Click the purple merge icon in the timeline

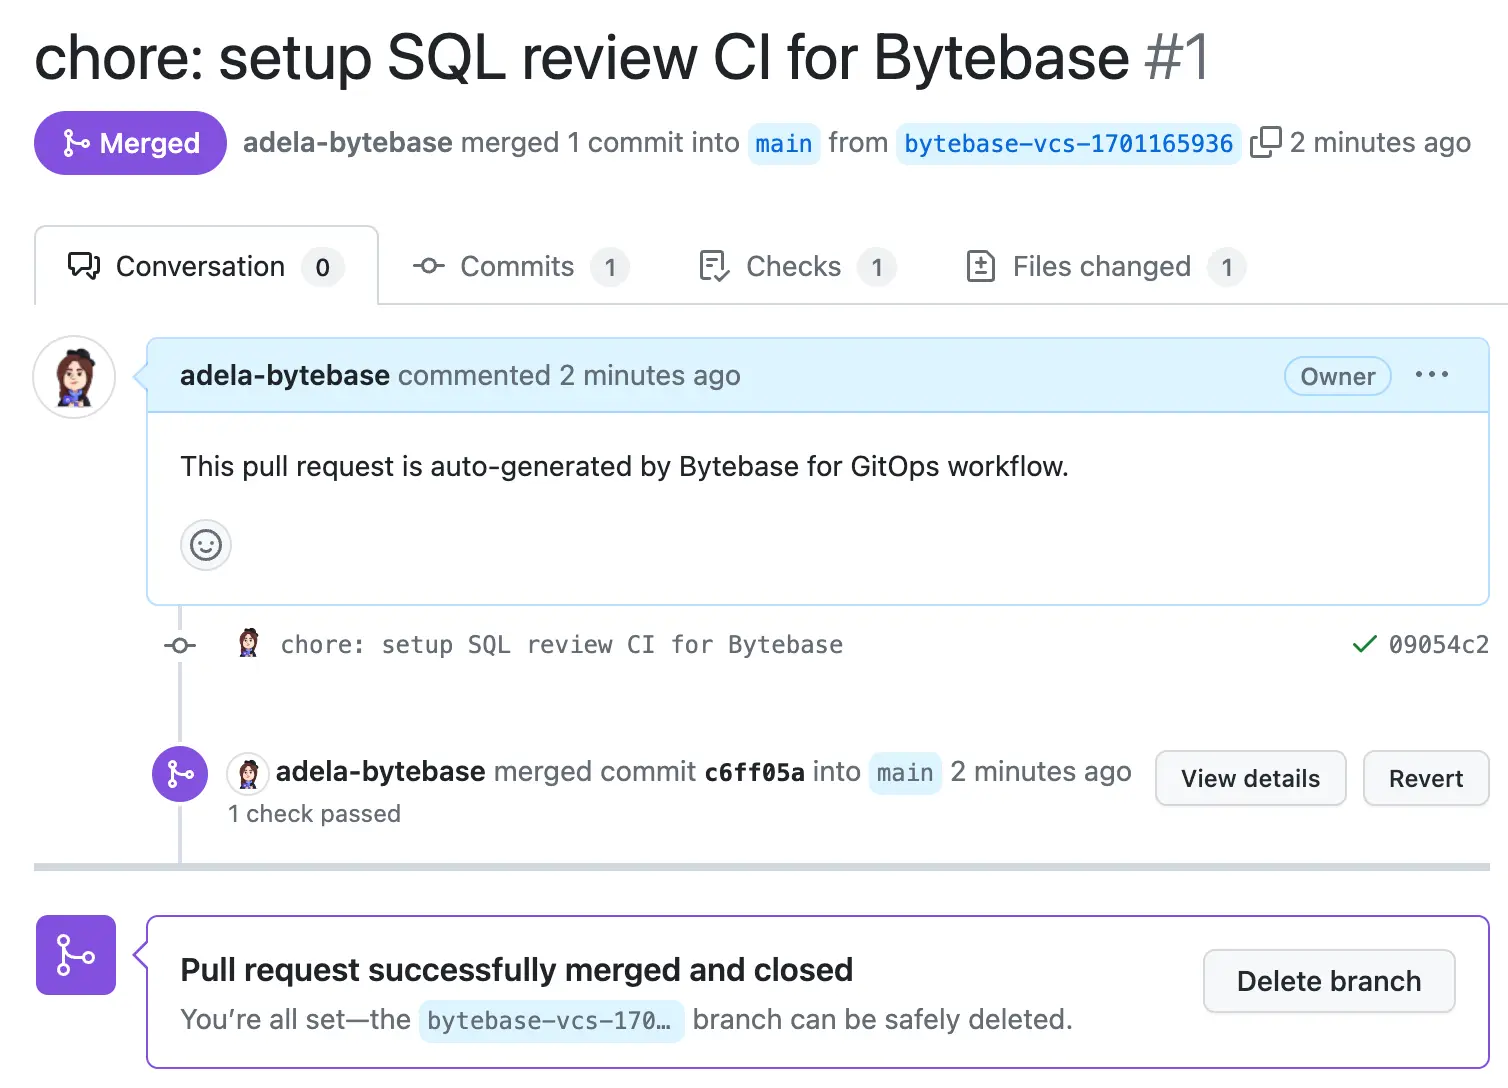180,774
